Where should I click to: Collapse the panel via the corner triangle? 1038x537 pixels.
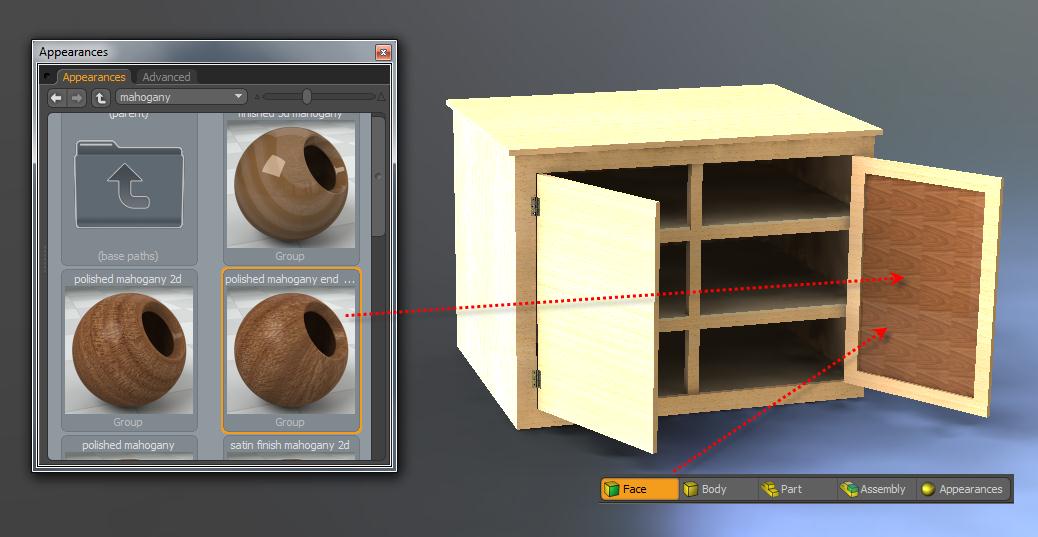pyautogui.click(x=46, y=77)
